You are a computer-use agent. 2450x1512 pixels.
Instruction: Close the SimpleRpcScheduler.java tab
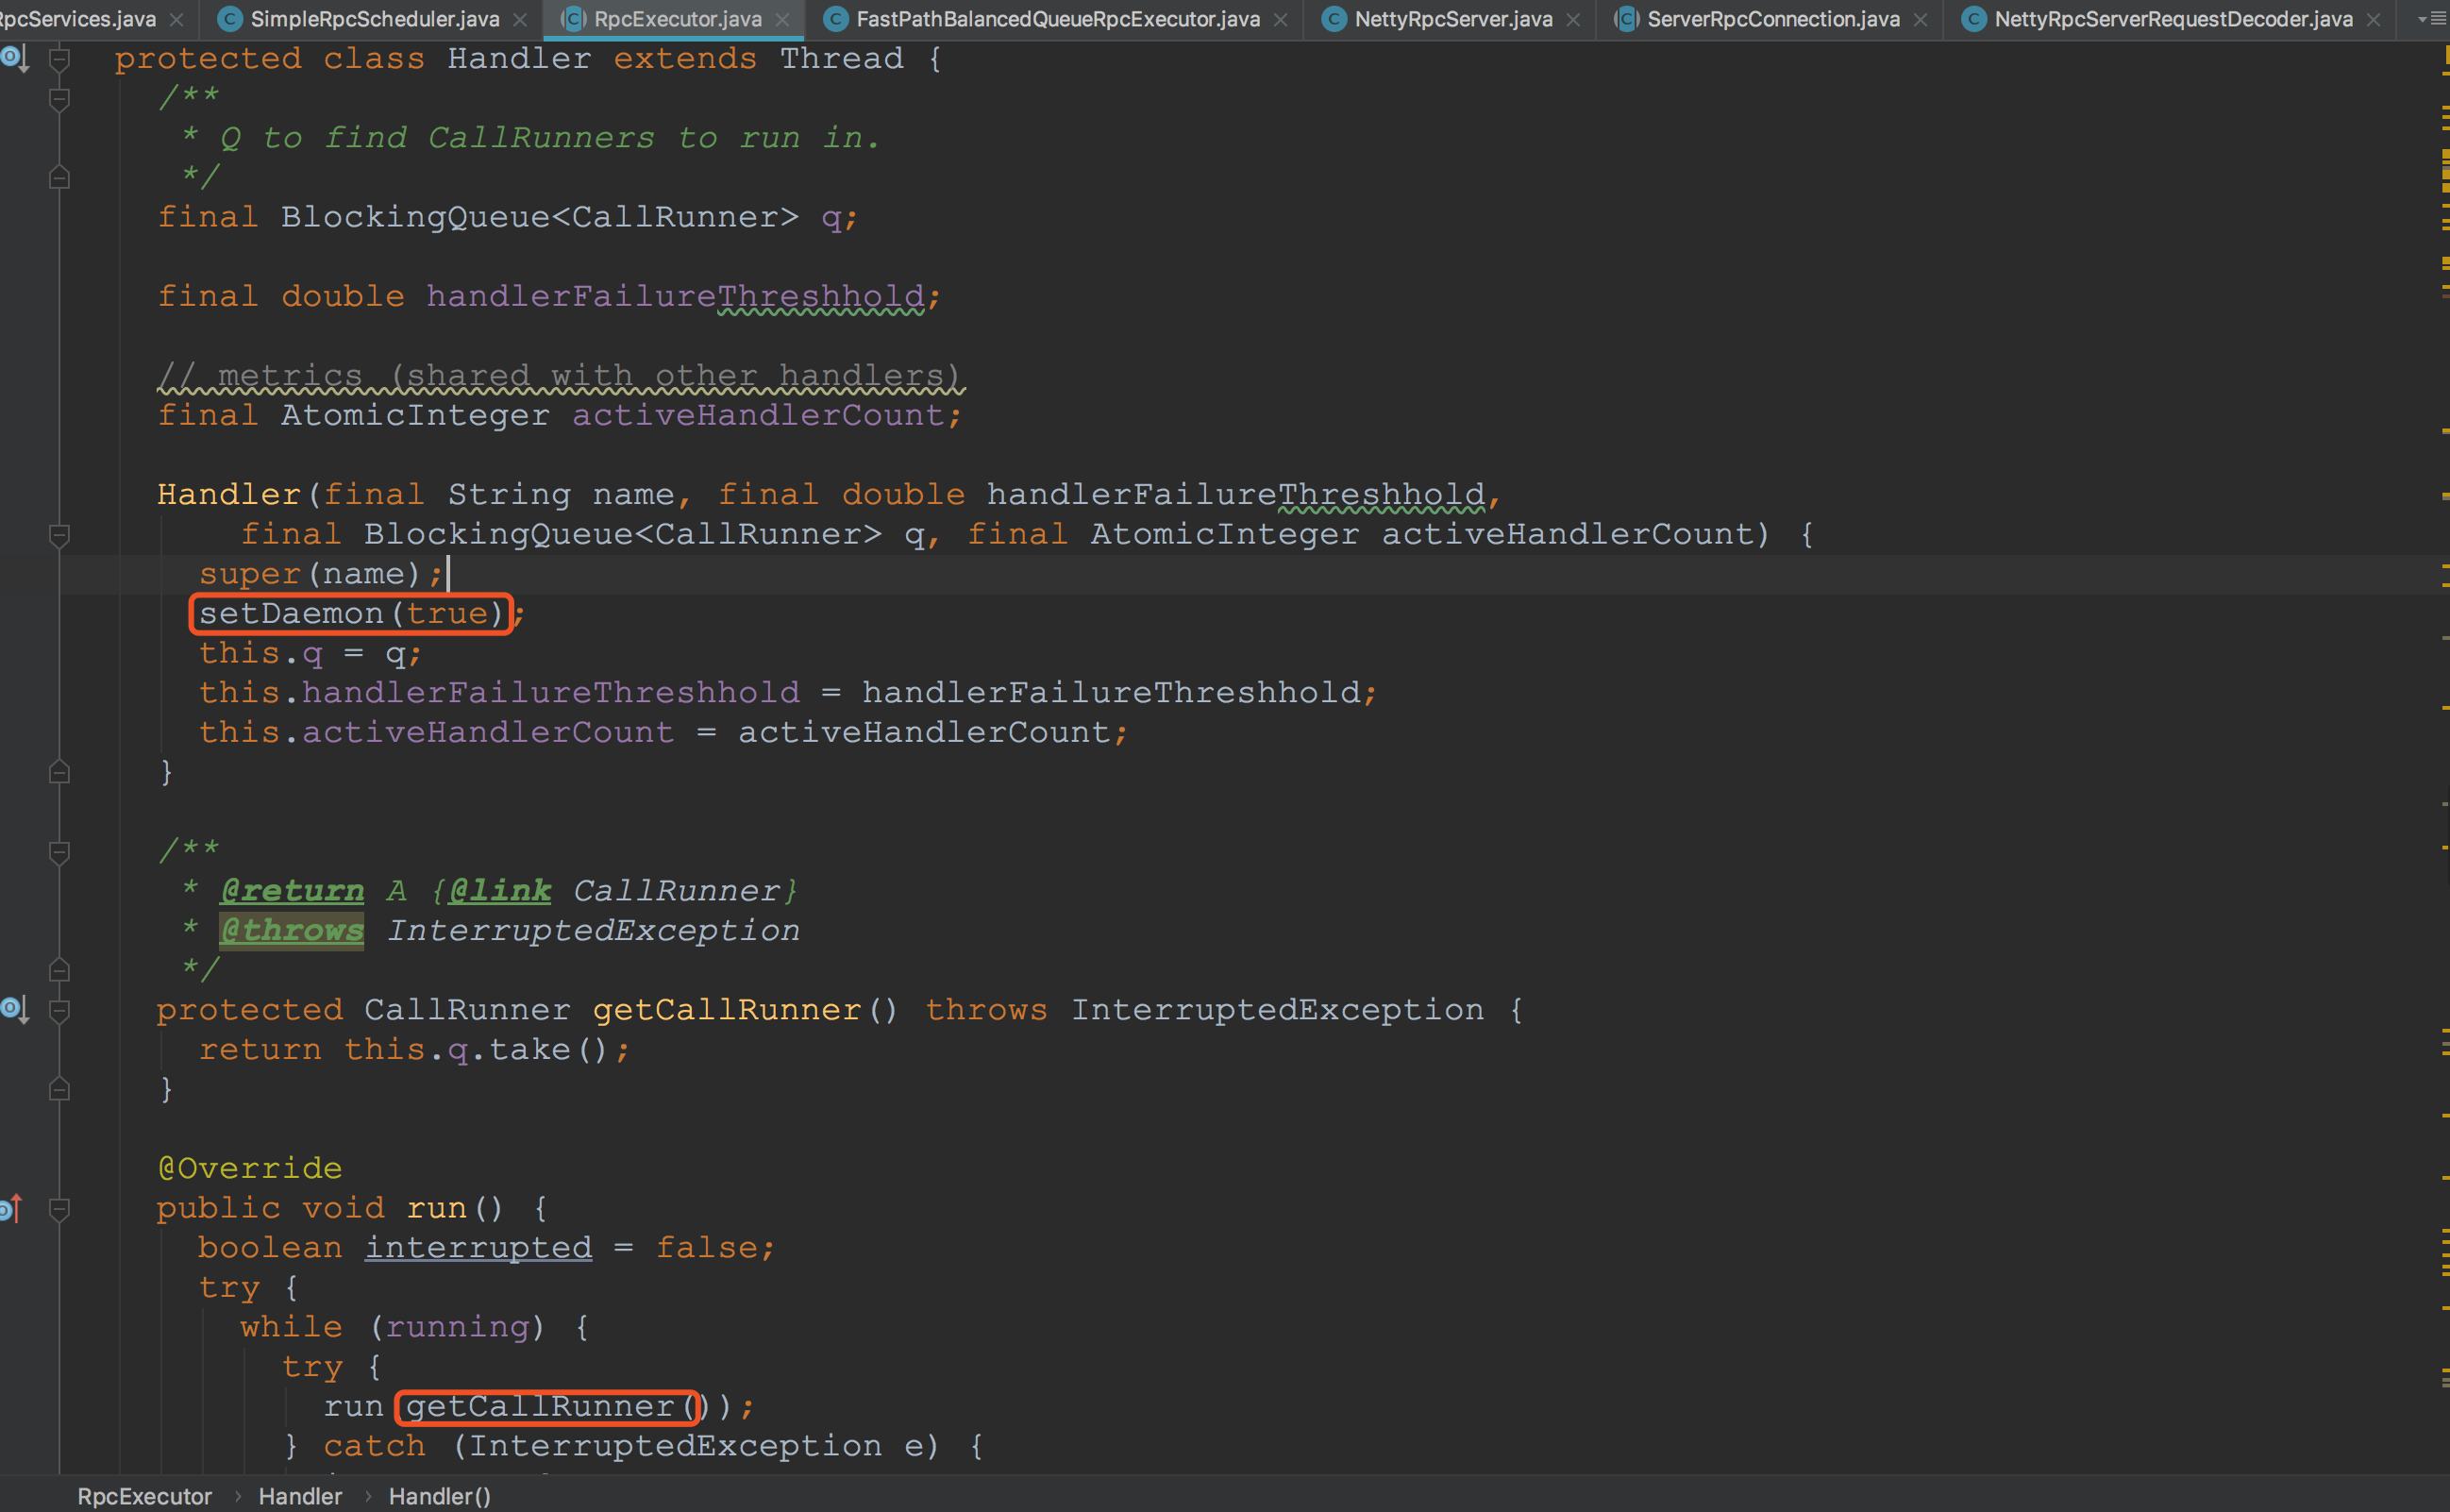[x=520, y=20]
